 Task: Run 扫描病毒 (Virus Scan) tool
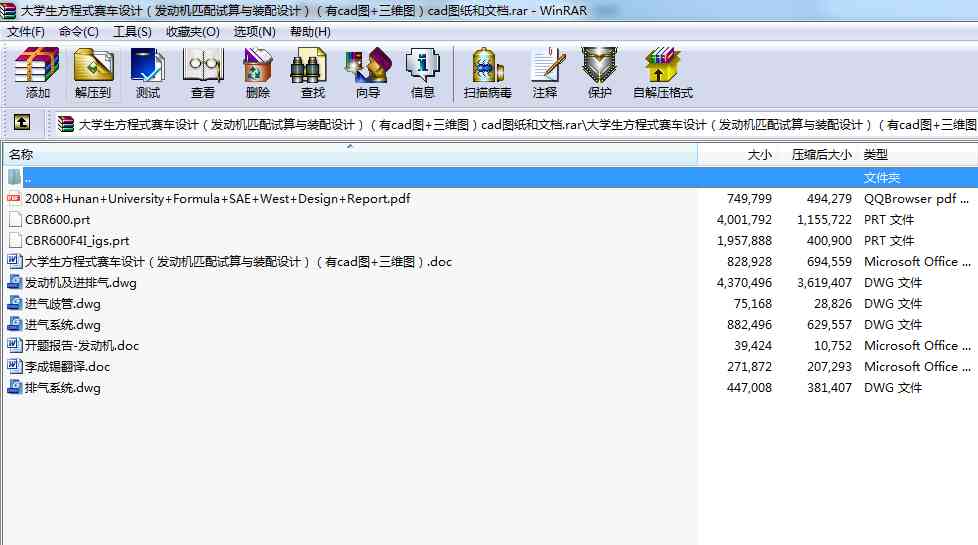487,73
